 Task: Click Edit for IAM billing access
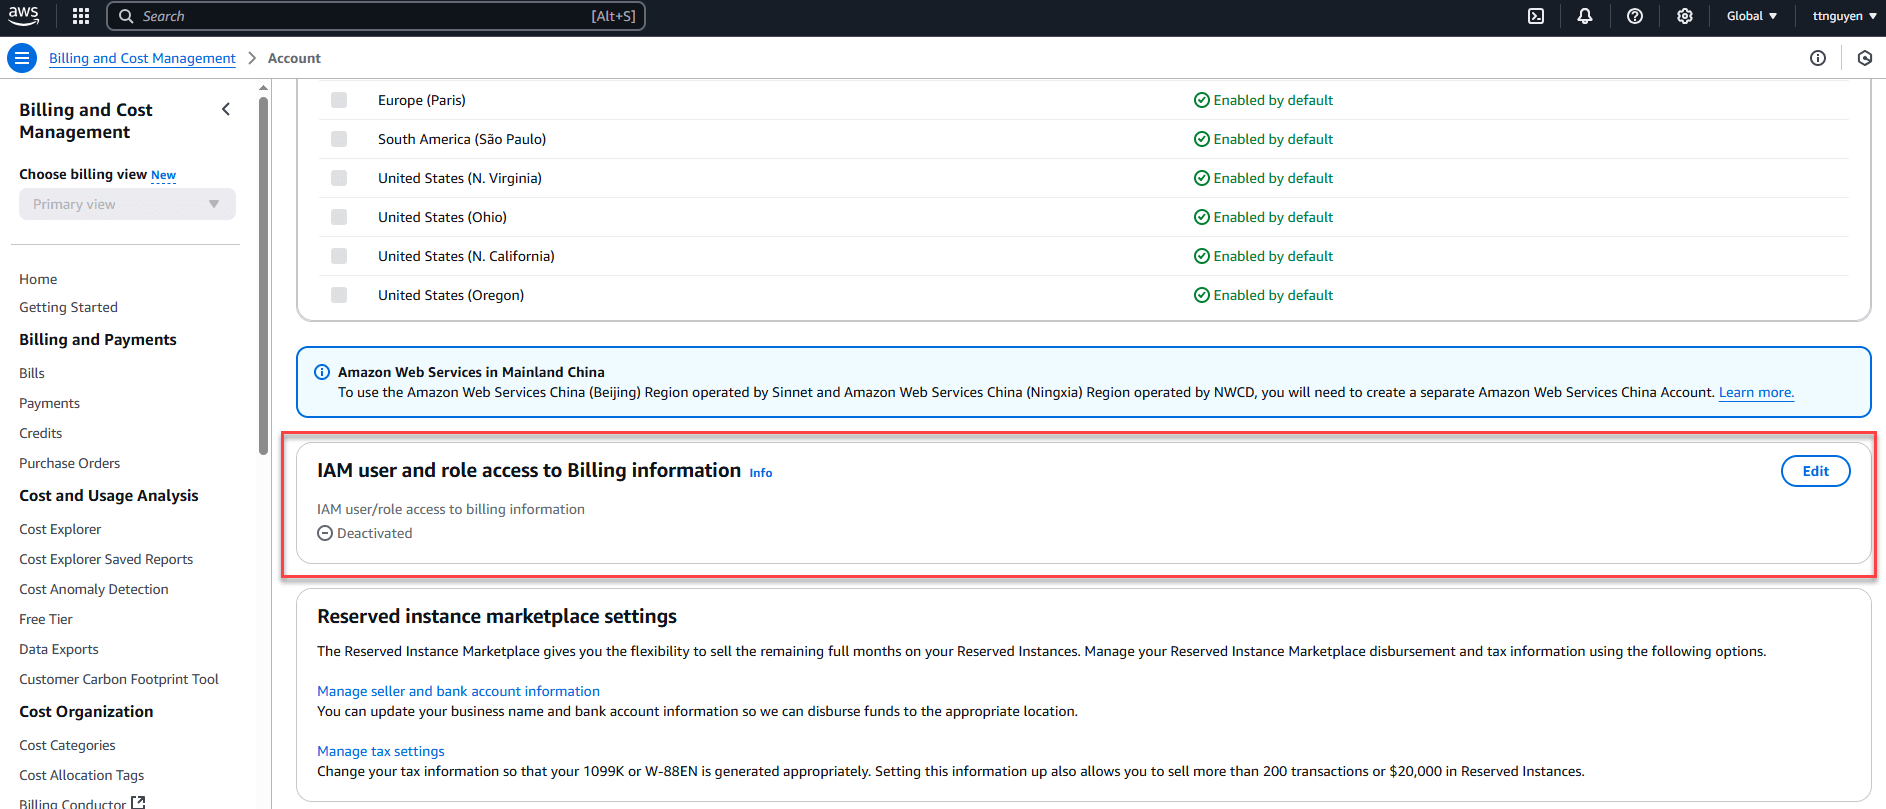coord(1815,471)
